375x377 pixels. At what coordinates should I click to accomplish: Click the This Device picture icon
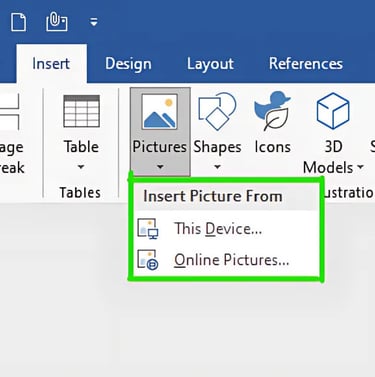point(148,229)
